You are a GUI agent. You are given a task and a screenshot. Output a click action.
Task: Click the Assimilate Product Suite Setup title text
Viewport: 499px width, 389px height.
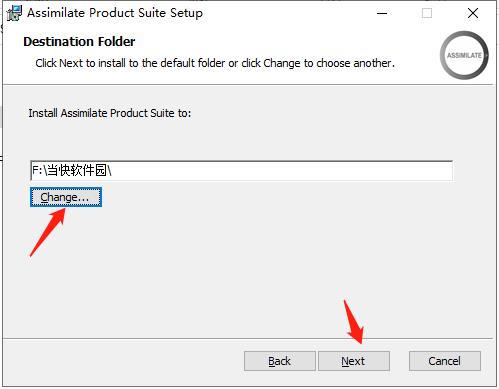(115, 13)
